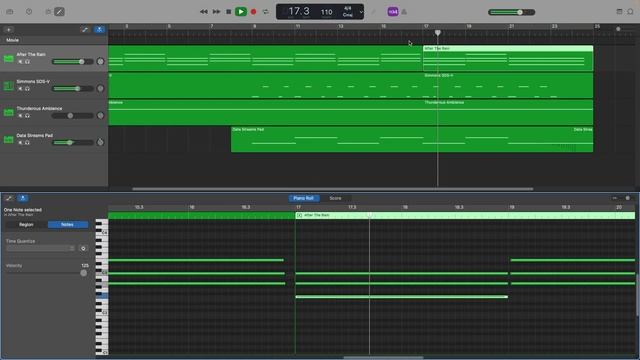This screenshot has width=640, height=360.
Task: Solo the Thunderous Ambience track
Action: 27,116
